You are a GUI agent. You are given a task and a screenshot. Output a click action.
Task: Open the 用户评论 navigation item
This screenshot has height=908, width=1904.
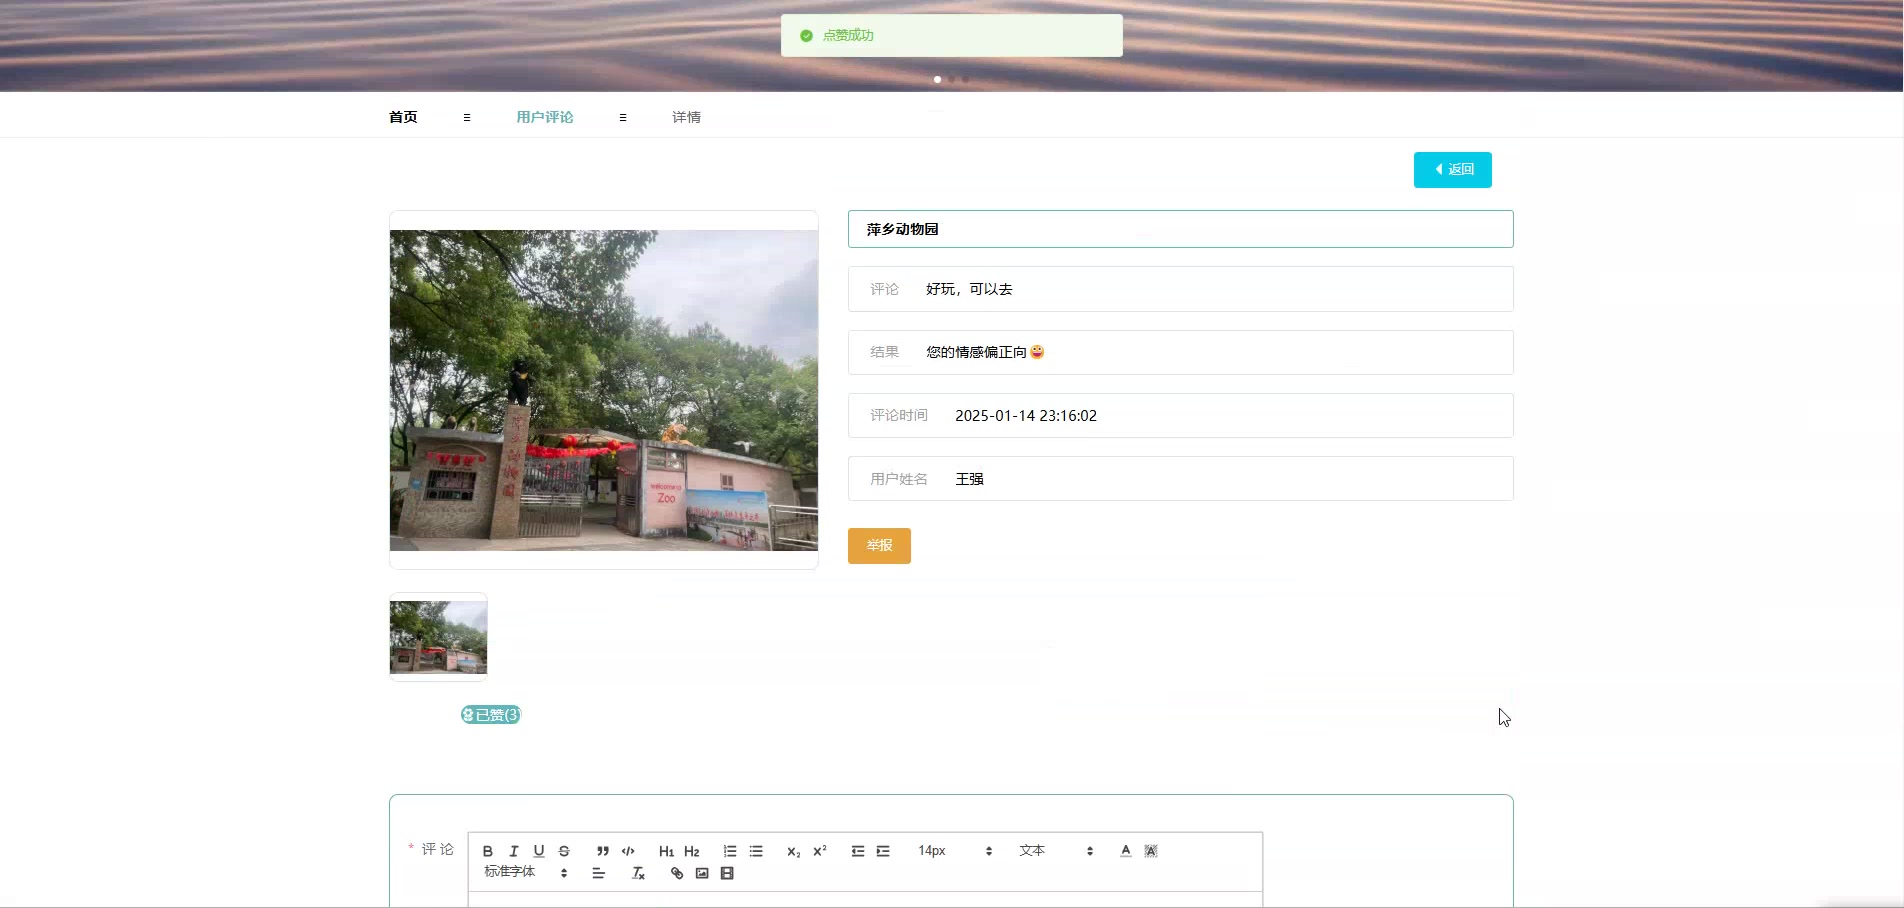[x=545, y=117]
